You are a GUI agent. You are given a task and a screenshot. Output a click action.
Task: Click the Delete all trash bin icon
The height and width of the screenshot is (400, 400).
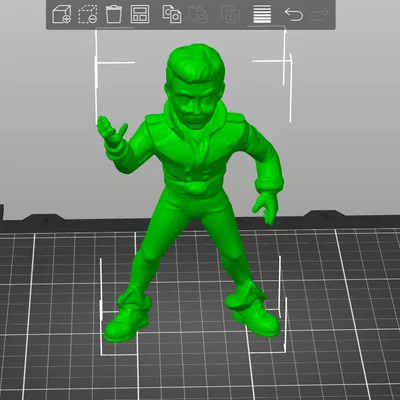pos(114,14)
